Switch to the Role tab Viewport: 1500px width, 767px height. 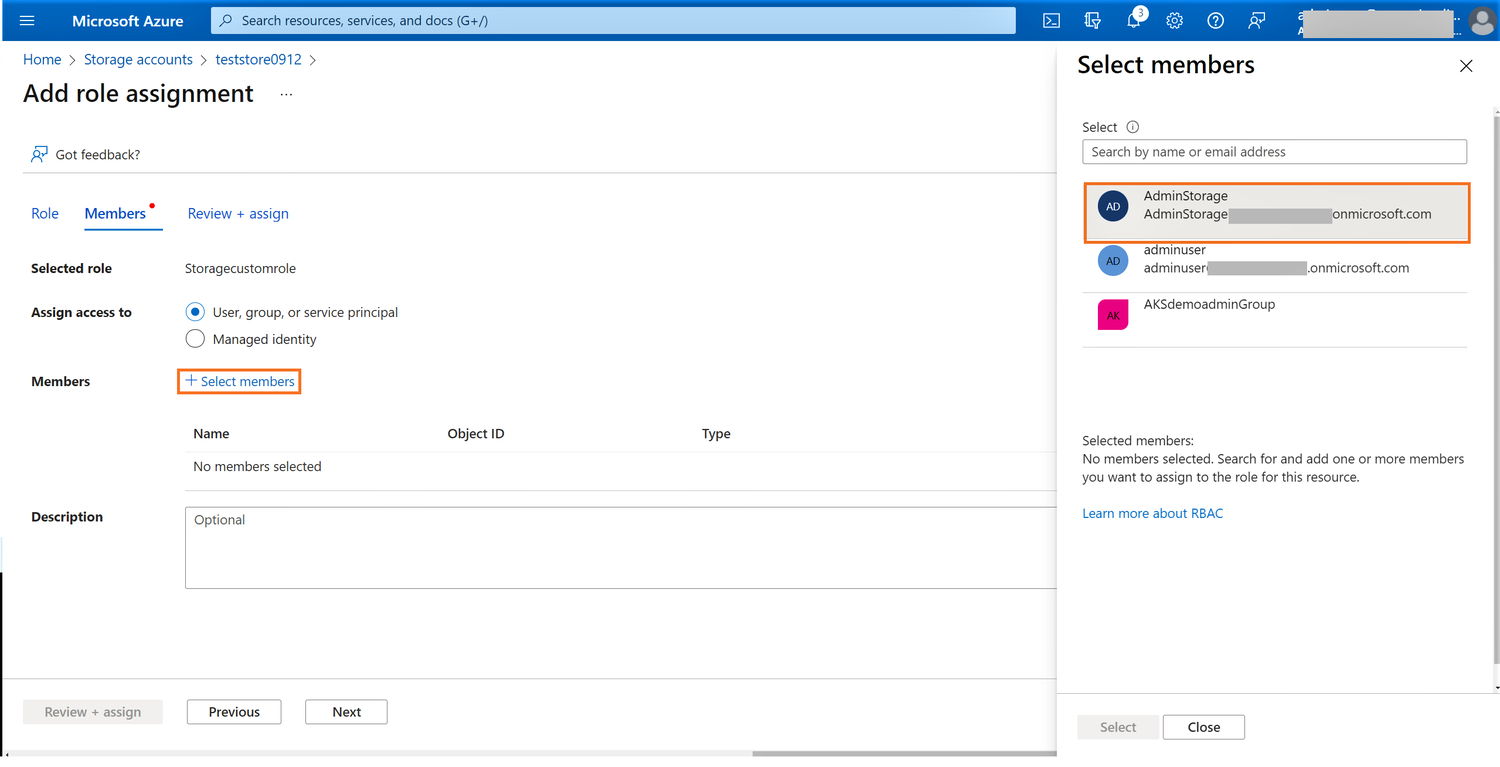pos(45,213)
